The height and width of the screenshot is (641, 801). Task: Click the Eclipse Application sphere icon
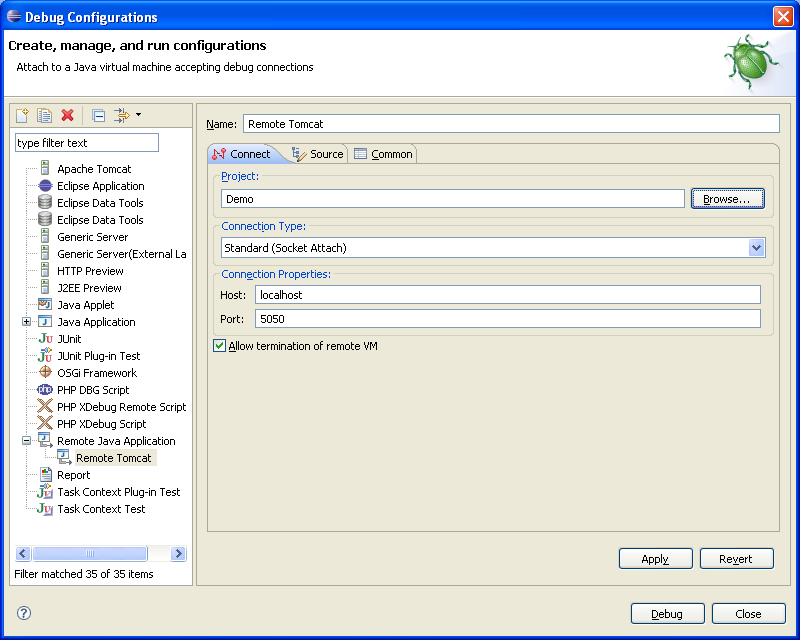coord(45,185)
